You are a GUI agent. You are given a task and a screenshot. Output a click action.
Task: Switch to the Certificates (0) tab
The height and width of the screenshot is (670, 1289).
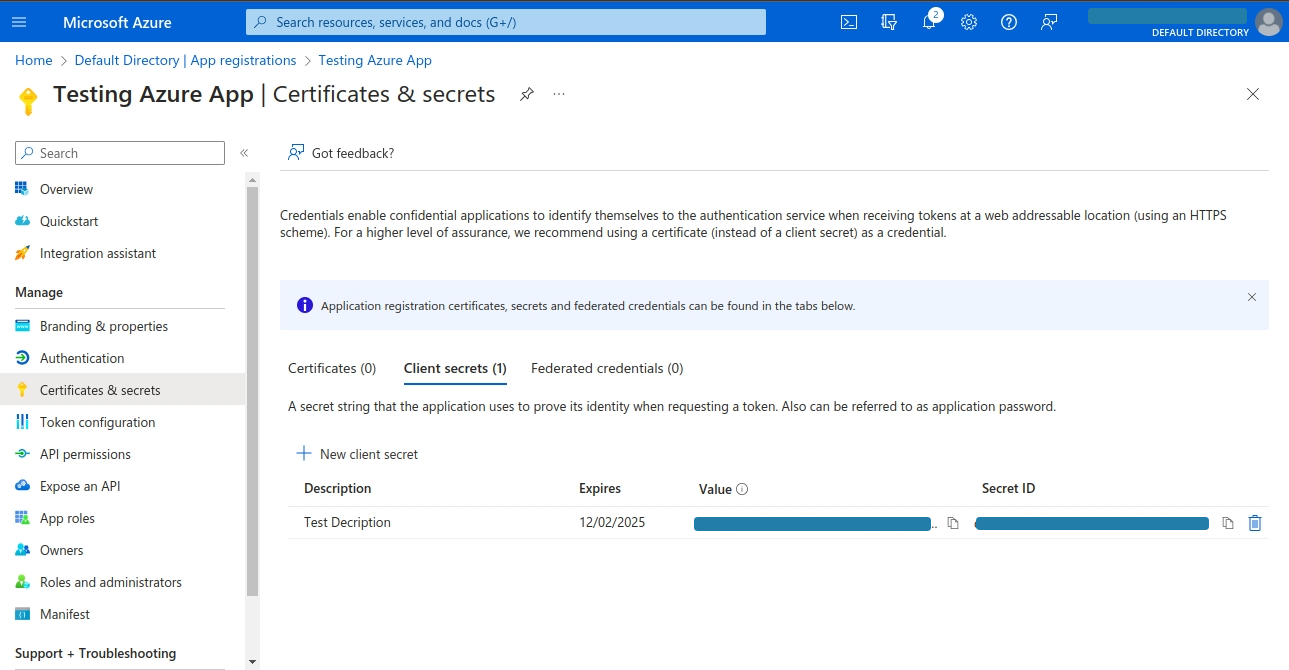(332, 368)
